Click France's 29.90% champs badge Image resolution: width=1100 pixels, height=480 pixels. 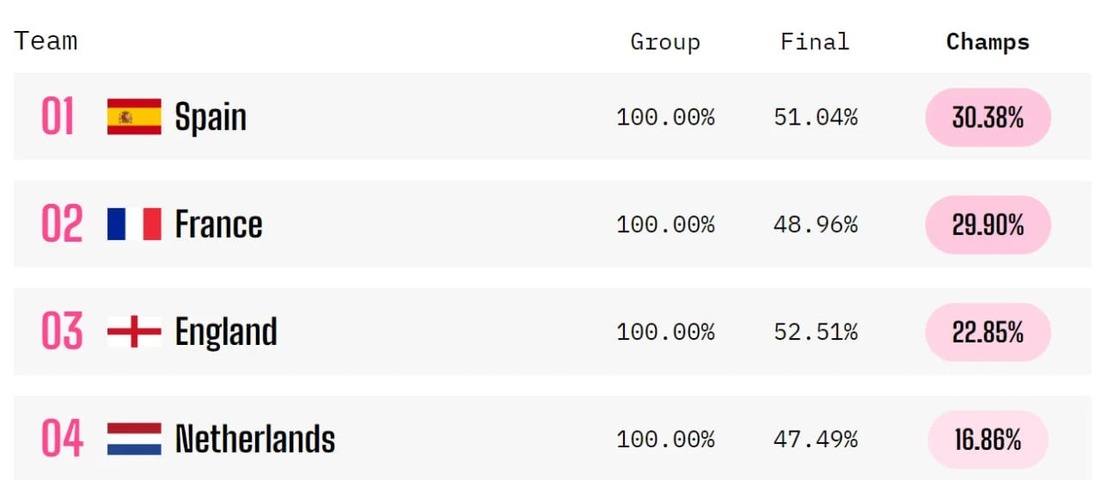tap(988, 225)
